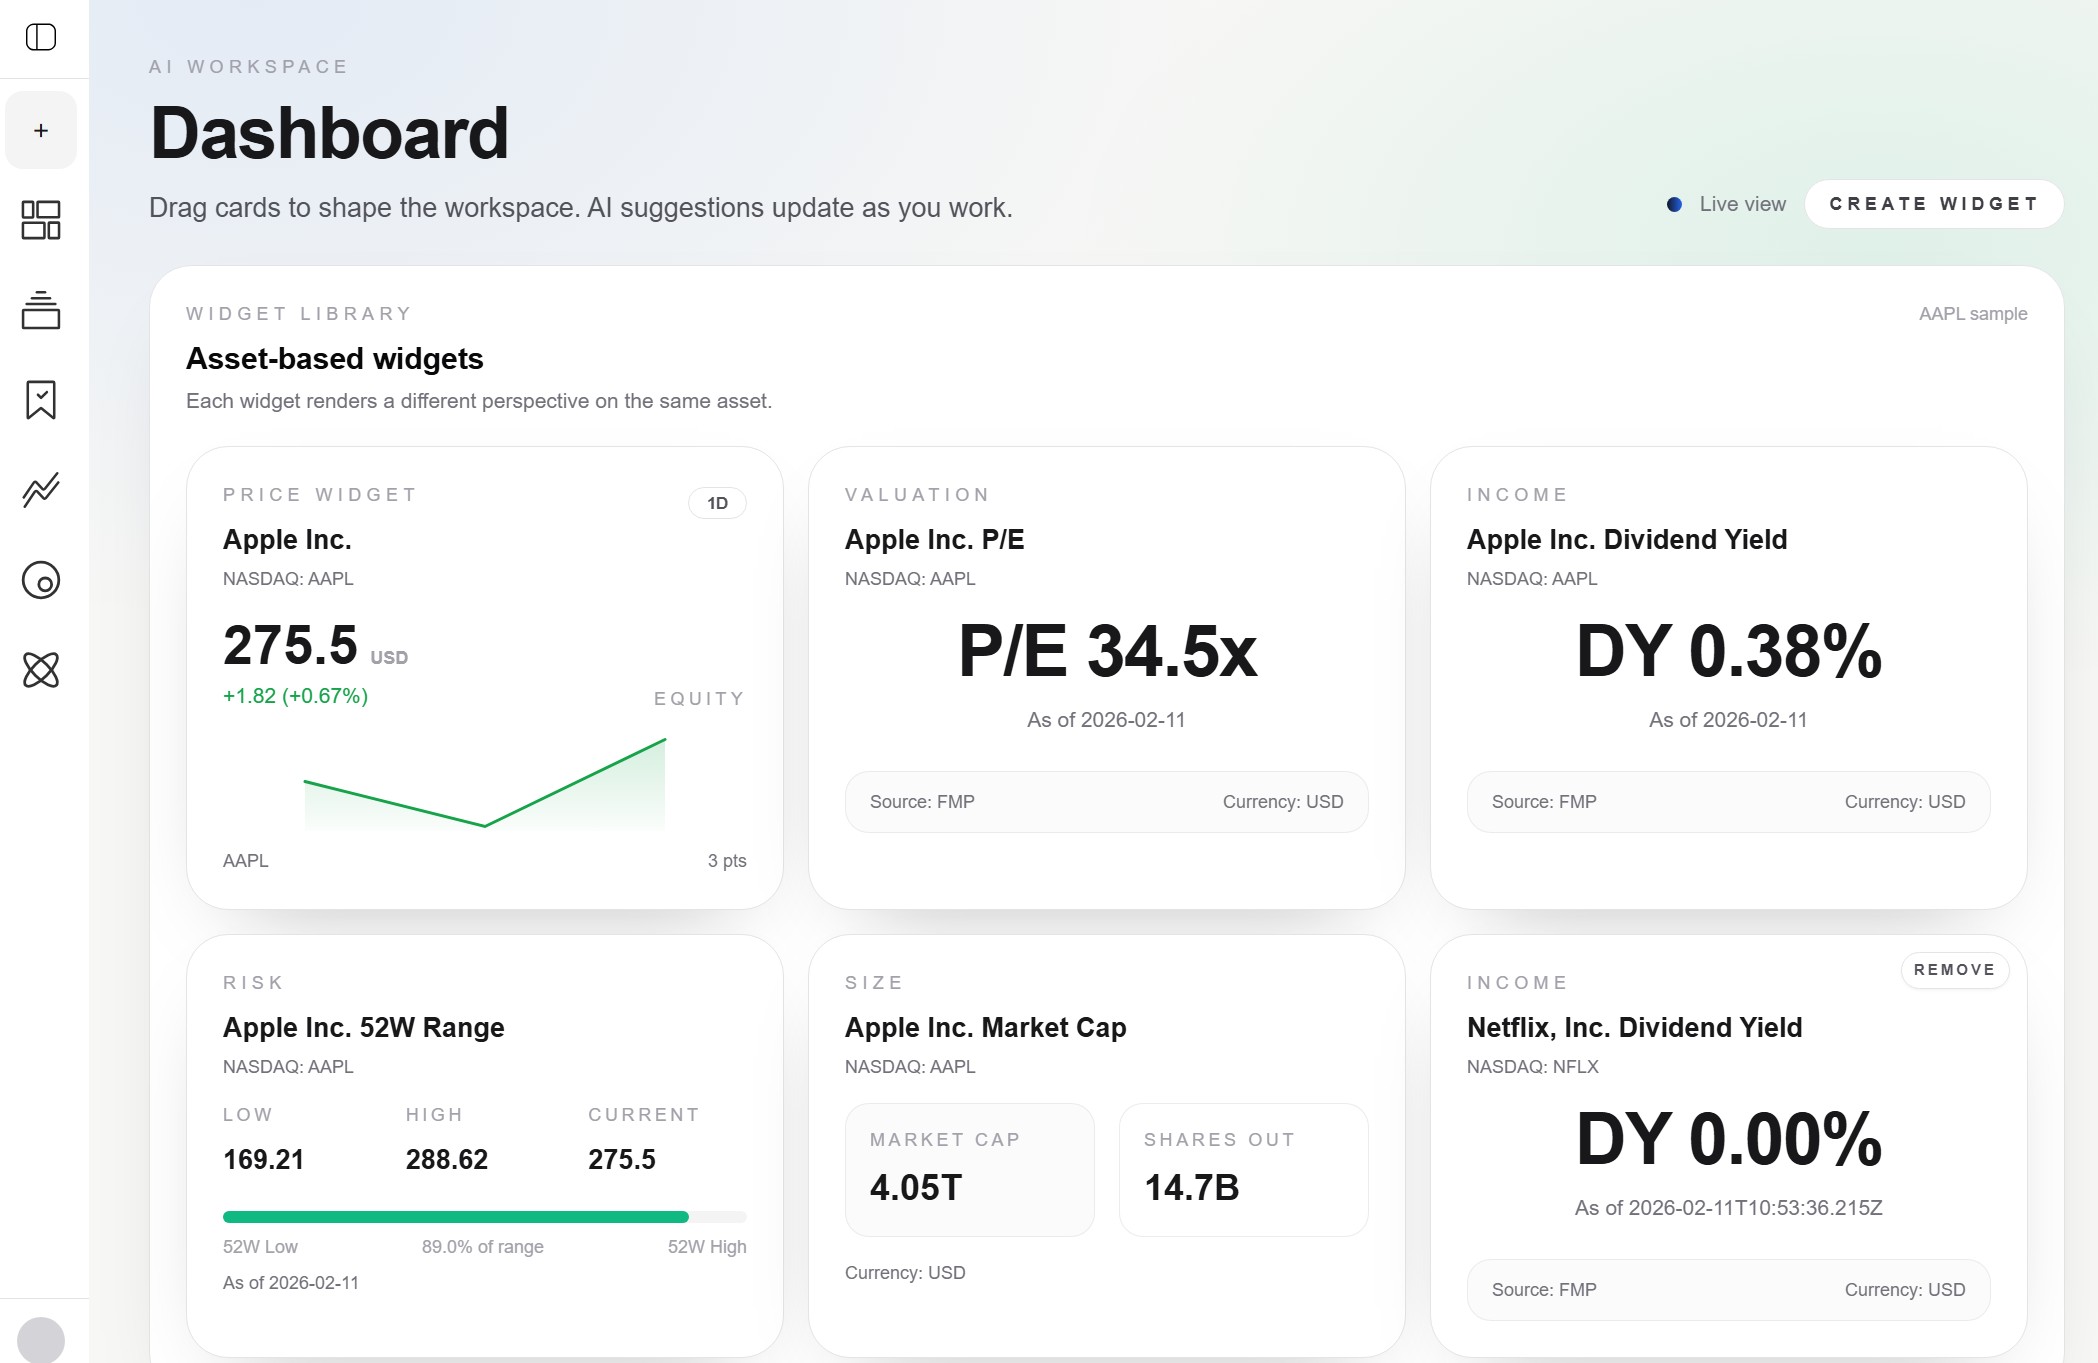
Task: Click the 52W high value 288.62
Action: (447, 1160)
